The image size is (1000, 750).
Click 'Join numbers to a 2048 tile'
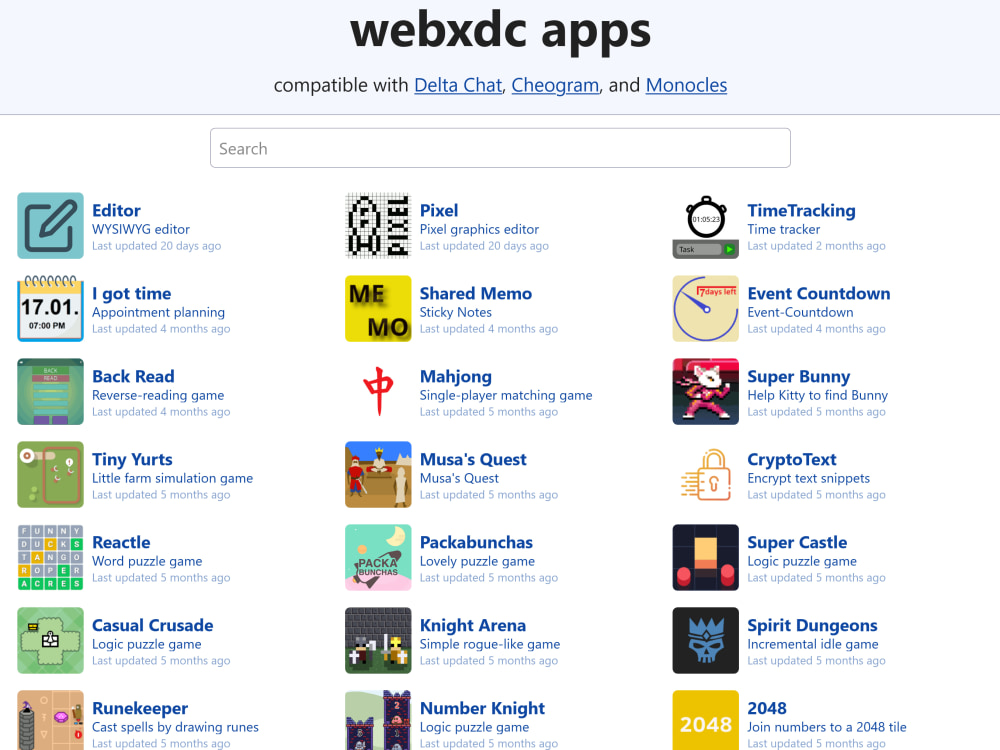pos(827,726)
